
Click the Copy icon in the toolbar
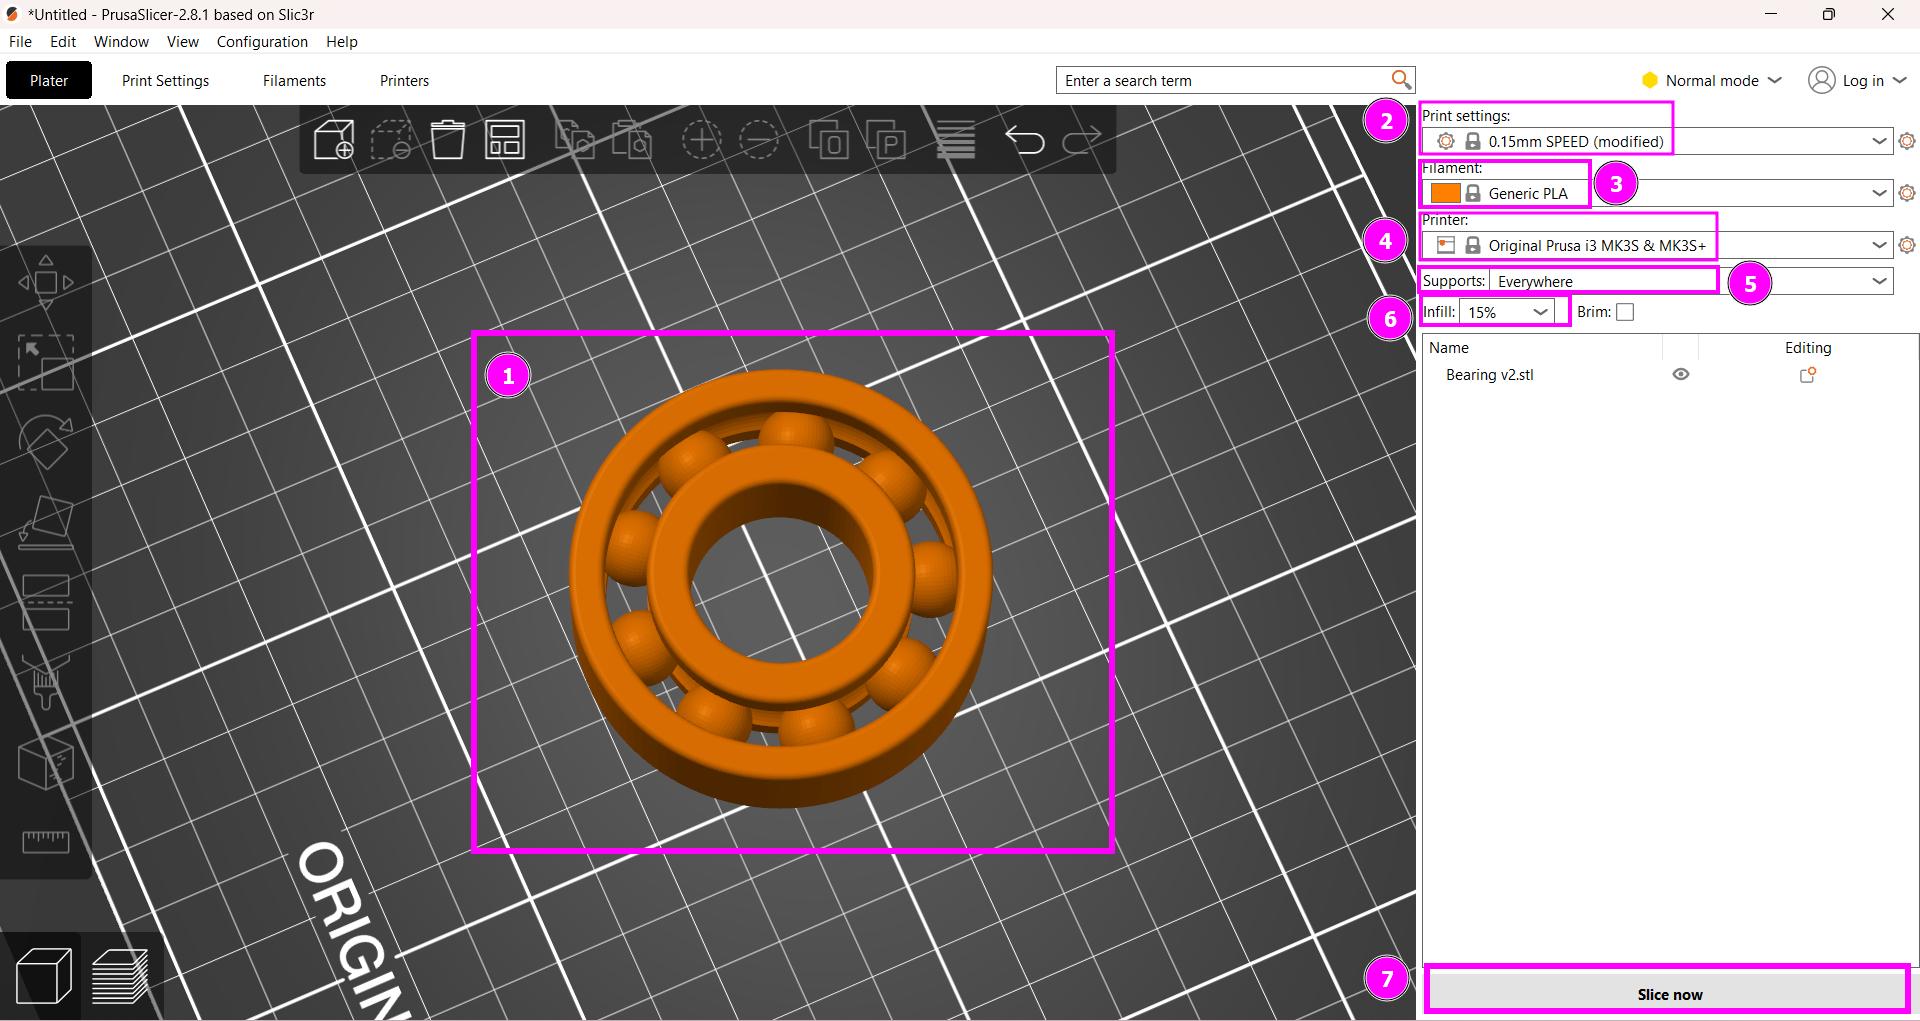click(x=575, y=140)
